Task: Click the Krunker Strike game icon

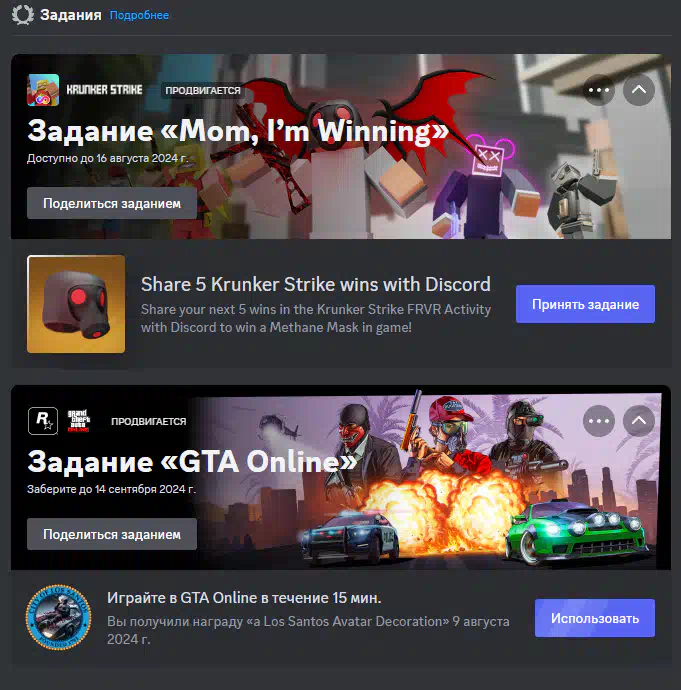Action: (x=43, y=90)
